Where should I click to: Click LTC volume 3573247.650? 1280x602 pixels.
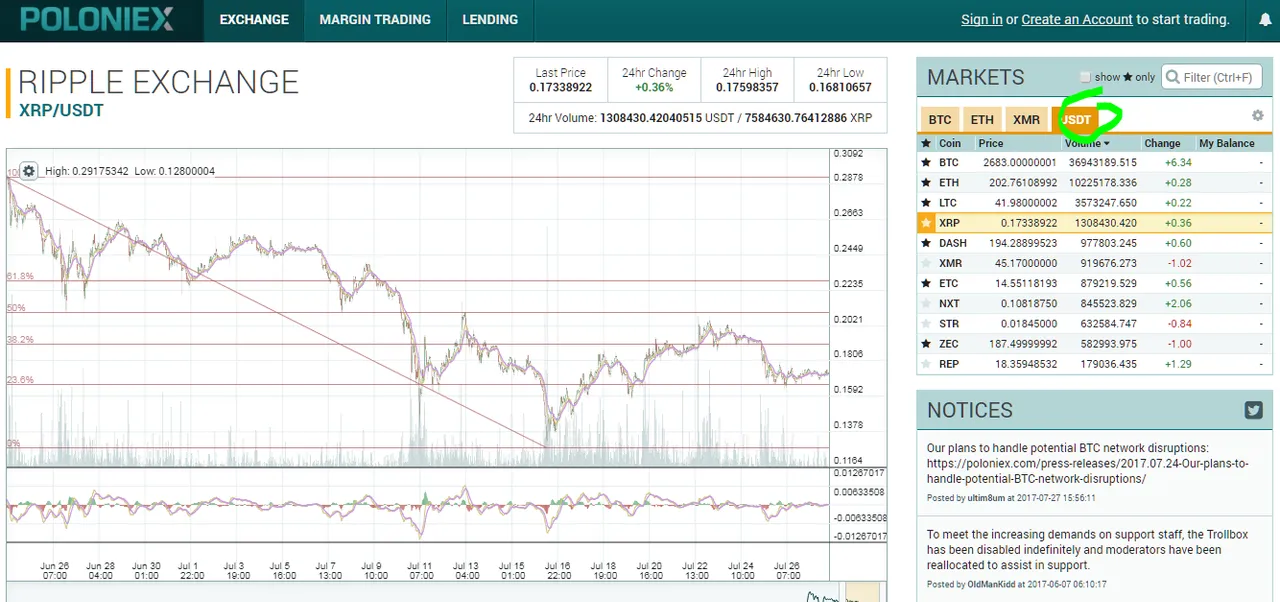[1106, 203]
